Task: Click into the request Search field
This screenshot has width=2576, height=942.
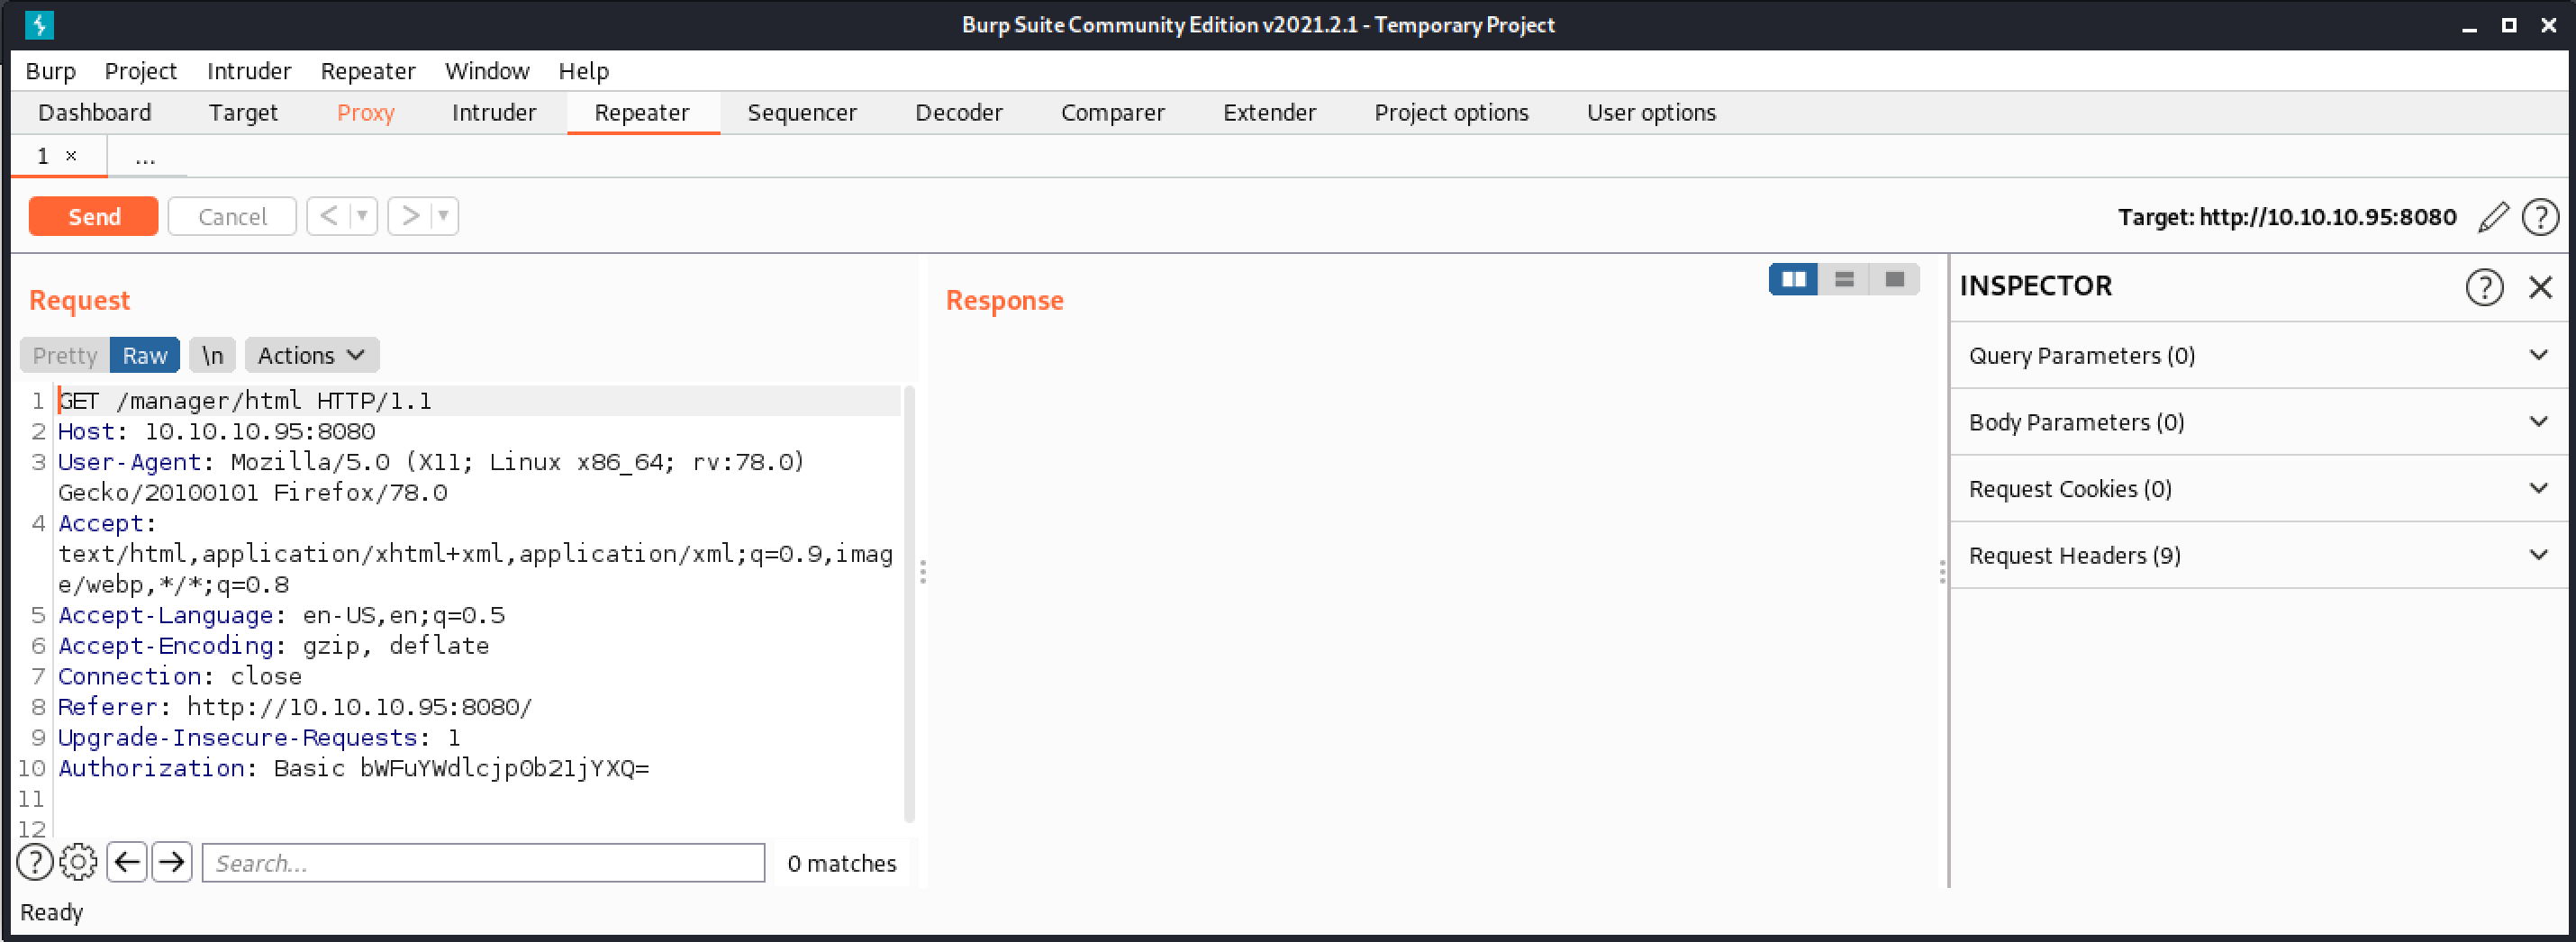Action: 483,863
